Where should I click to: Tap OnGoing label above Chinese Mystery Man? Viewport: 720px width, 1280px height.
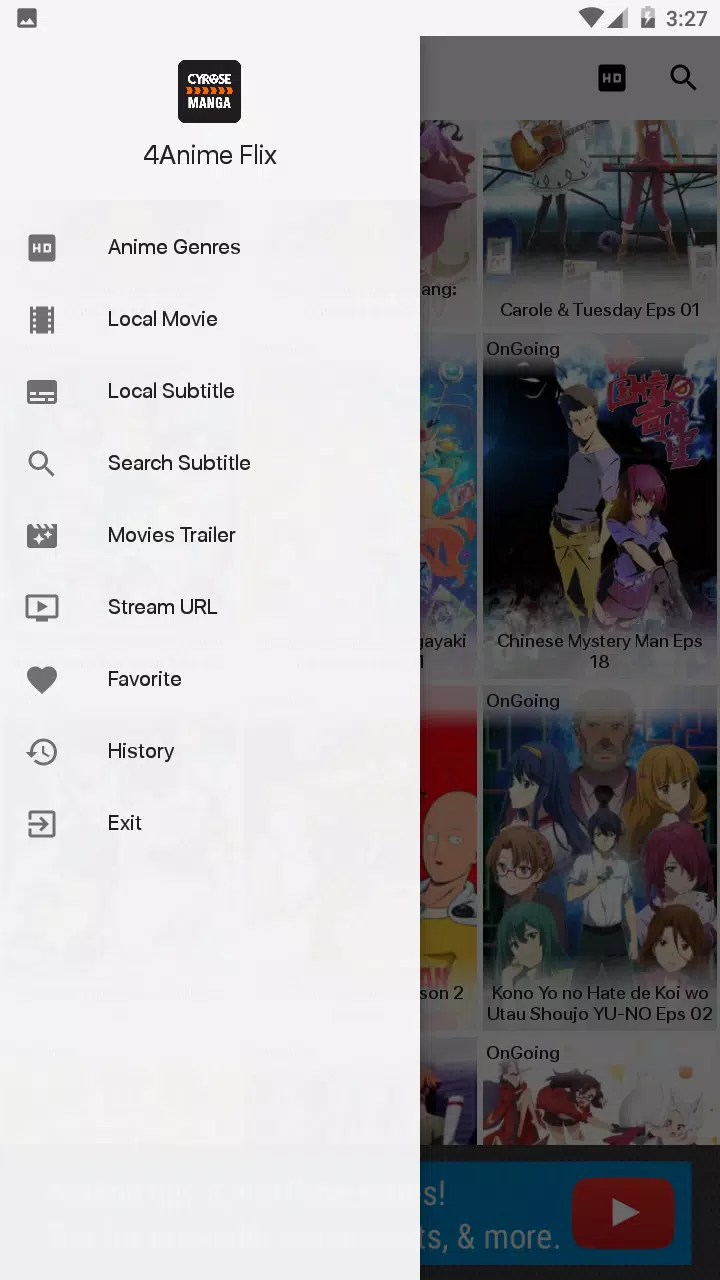pyautogui.click(x=523, y=349)
